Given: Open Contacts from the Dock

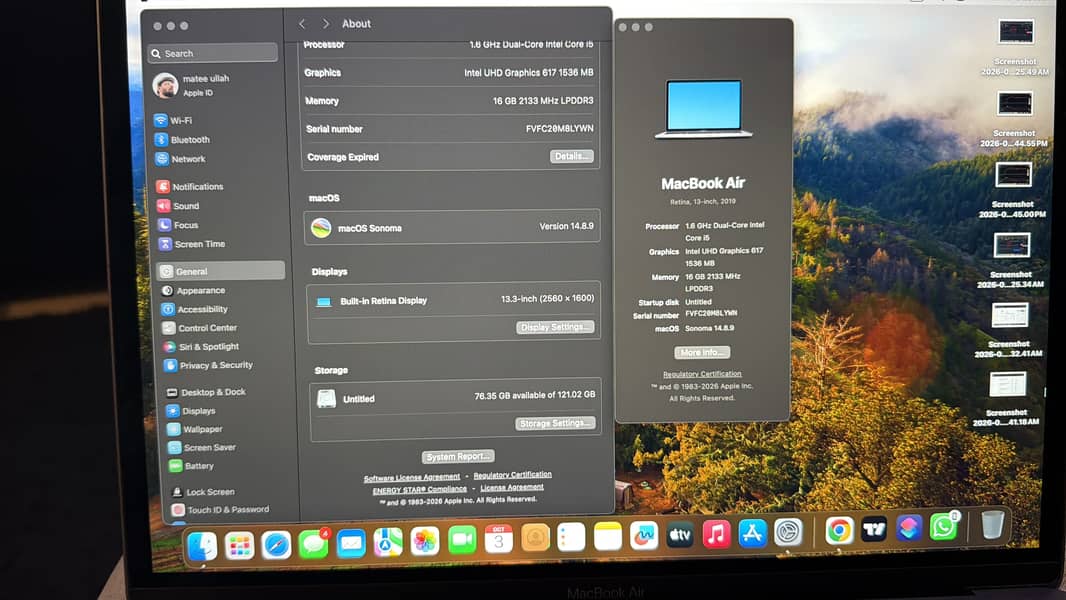Looking at the screenshot, I should coord(535,538).
